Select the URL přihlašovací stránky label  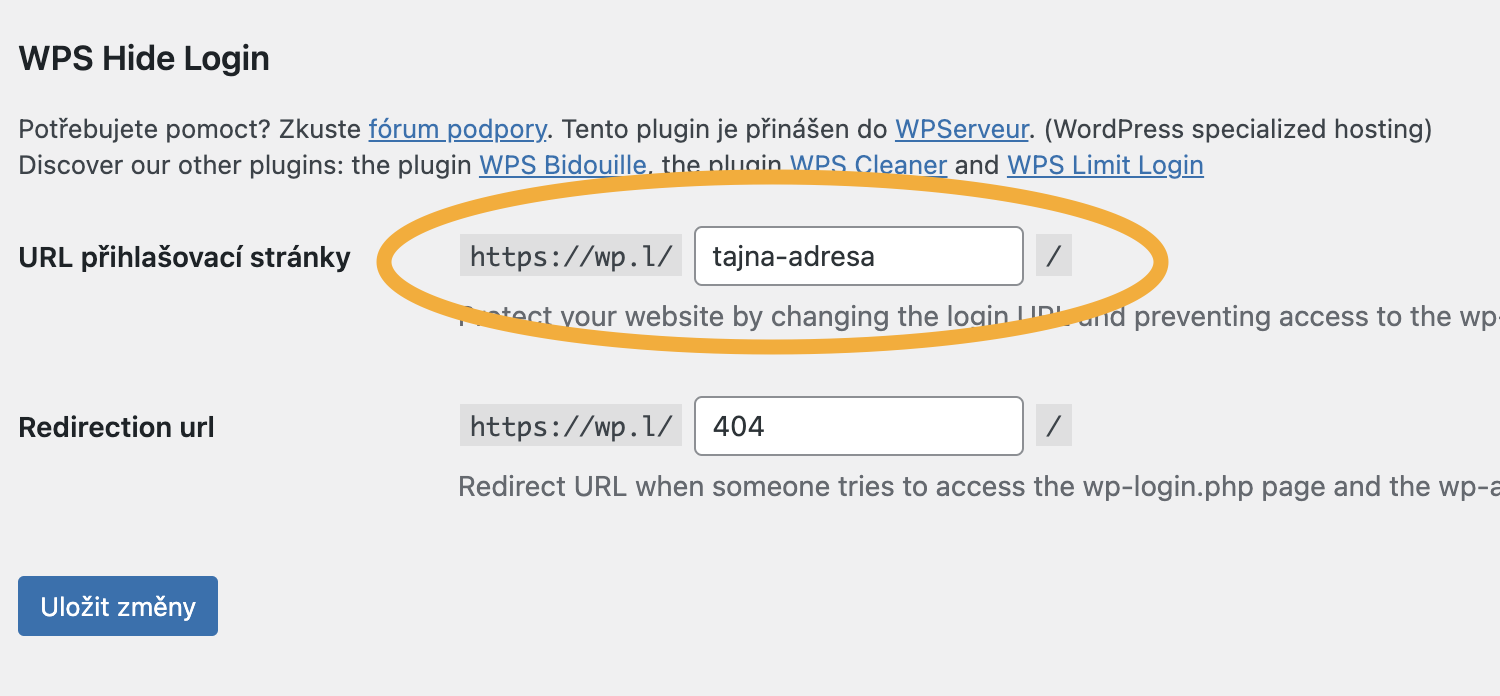[185, 257]
